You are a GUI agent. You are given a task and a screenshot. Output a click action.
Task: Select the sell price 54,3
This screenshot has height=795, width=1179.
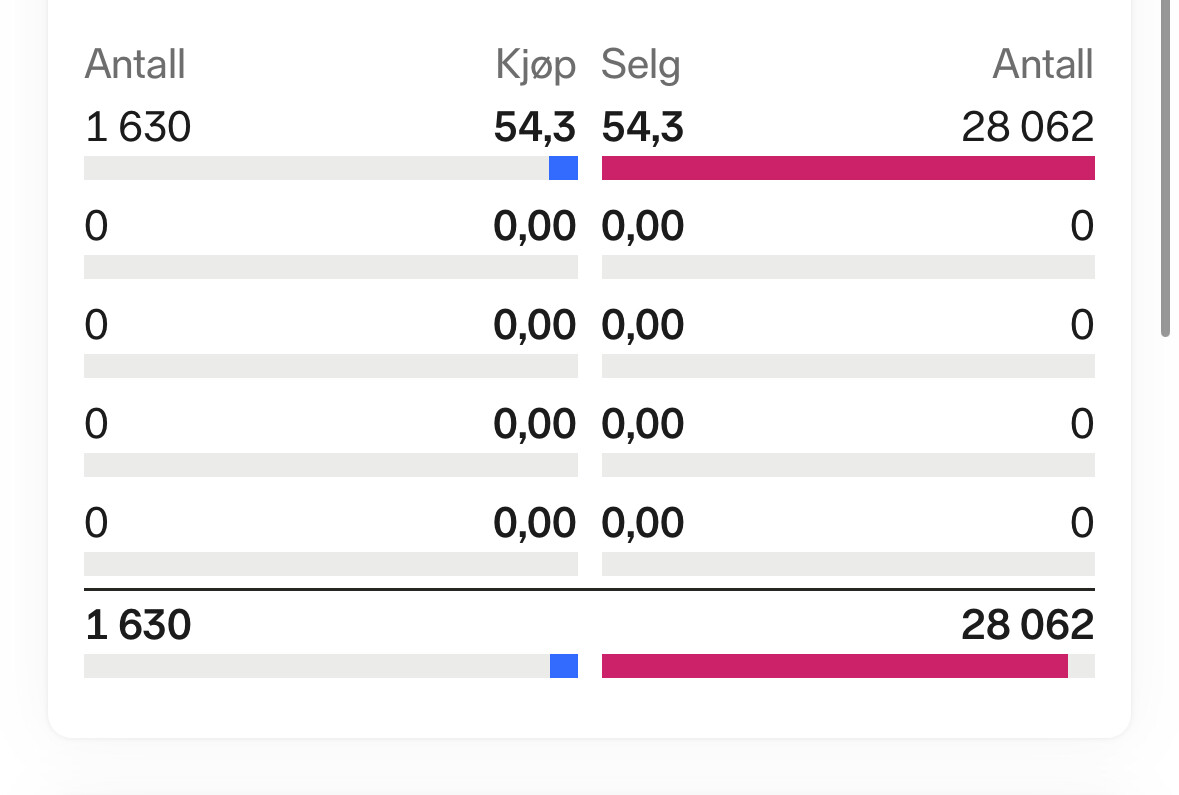(643, 127)
